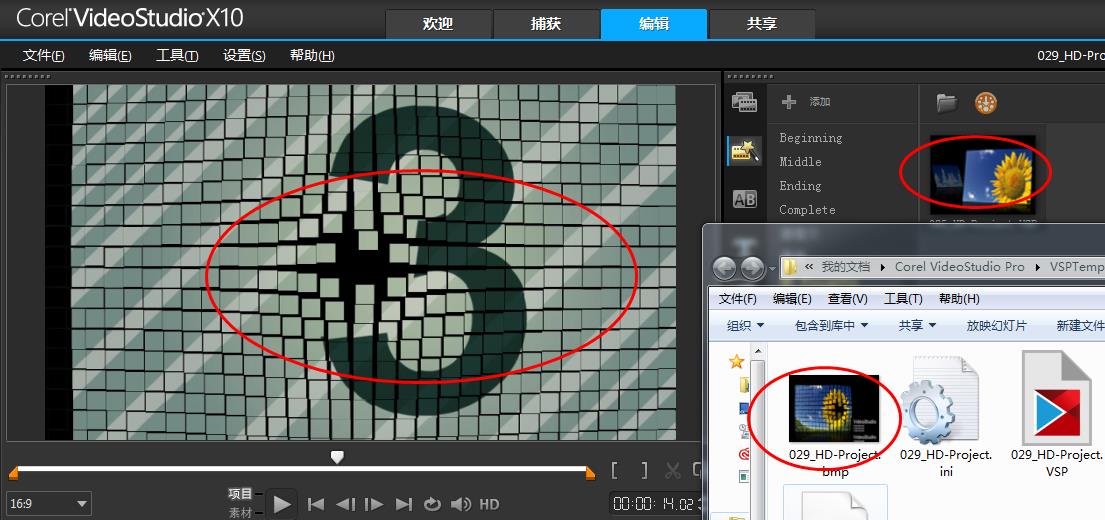Open the 查看(V) menu in Explorer
The width and height of the screenshot is (1105, 520).
point(848,299)
